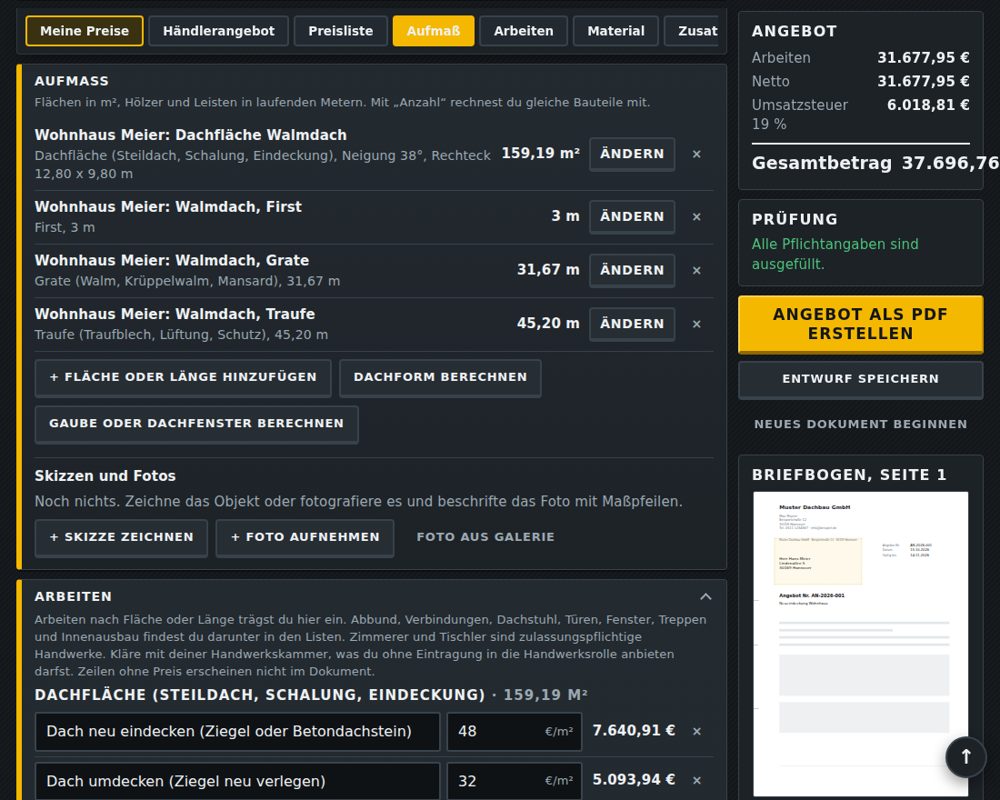1000x800 pixels.
Task: Open the partially visible Zusatz tab
Action: (x=692, y=31)
